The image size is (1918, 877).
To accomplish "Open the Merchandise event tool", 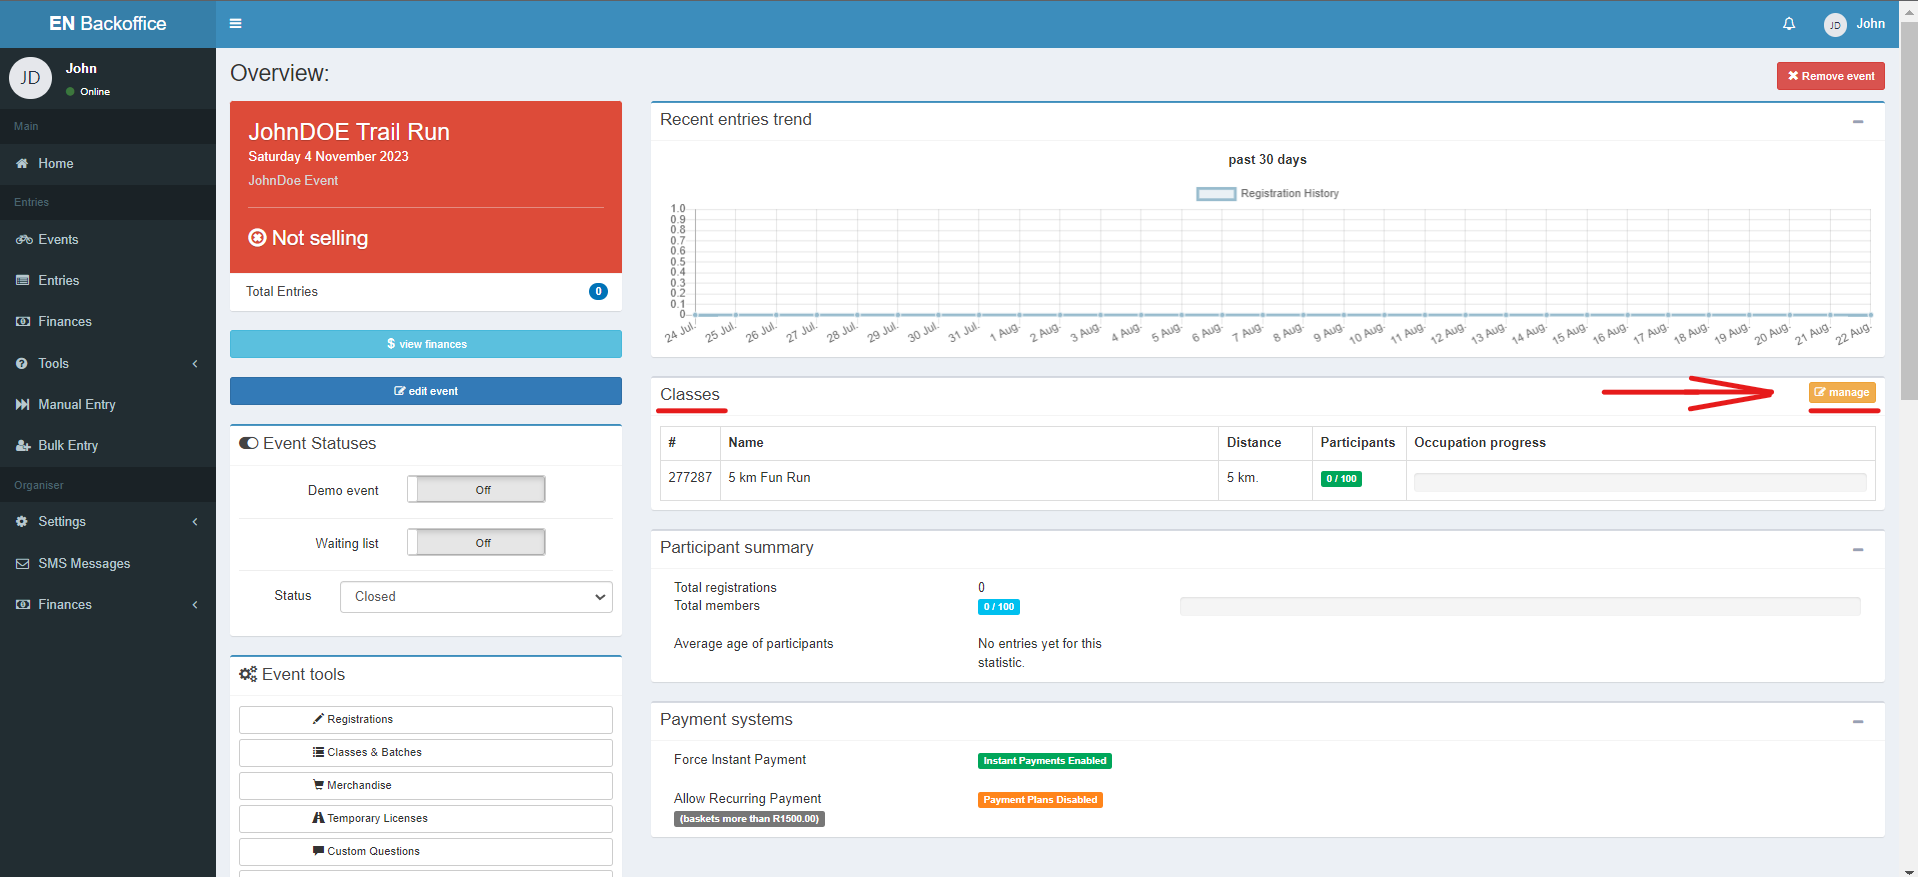I will 426,785.
